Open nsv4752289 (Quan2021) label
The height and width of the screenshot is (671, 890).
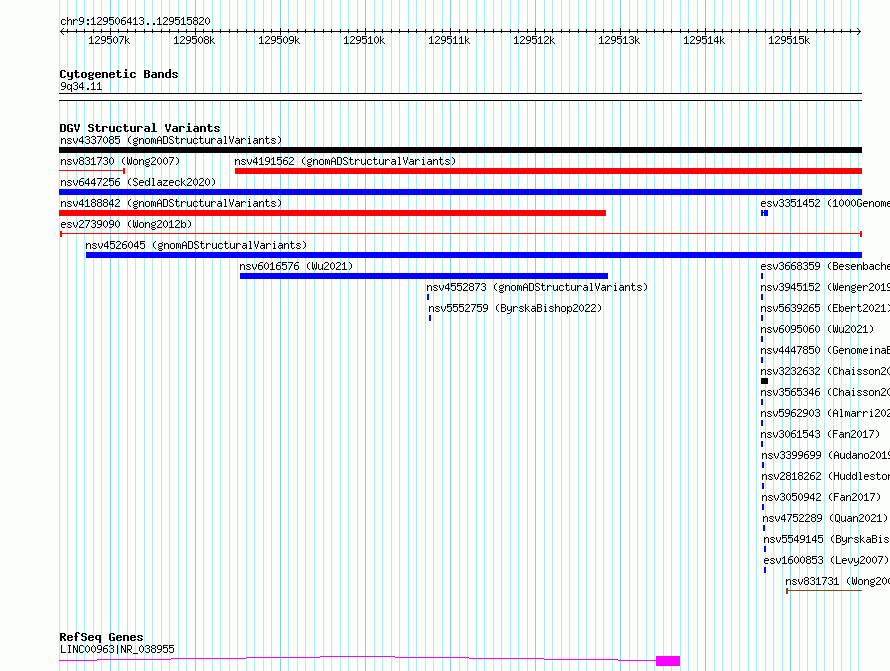[x=825, y=518]
